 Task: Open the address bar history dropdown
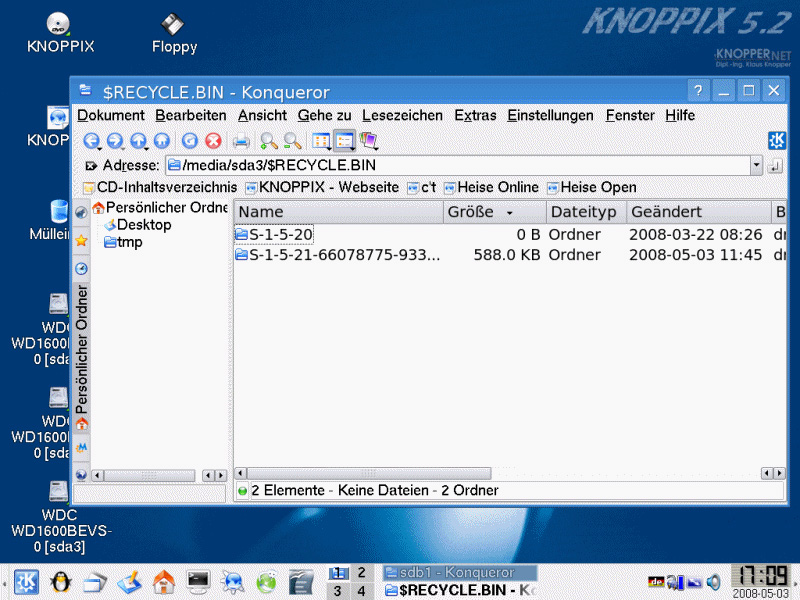point(756,166)
